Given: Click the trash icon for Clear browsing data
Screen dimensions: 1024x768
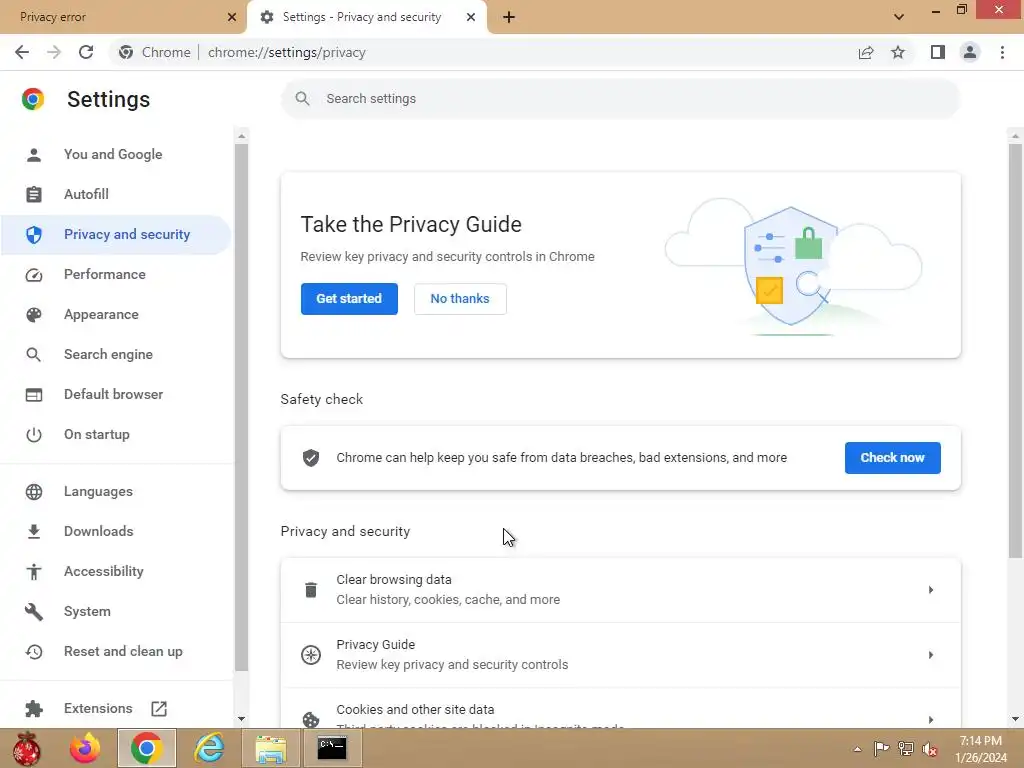Looking at the screenshot, I should (311, 590).
